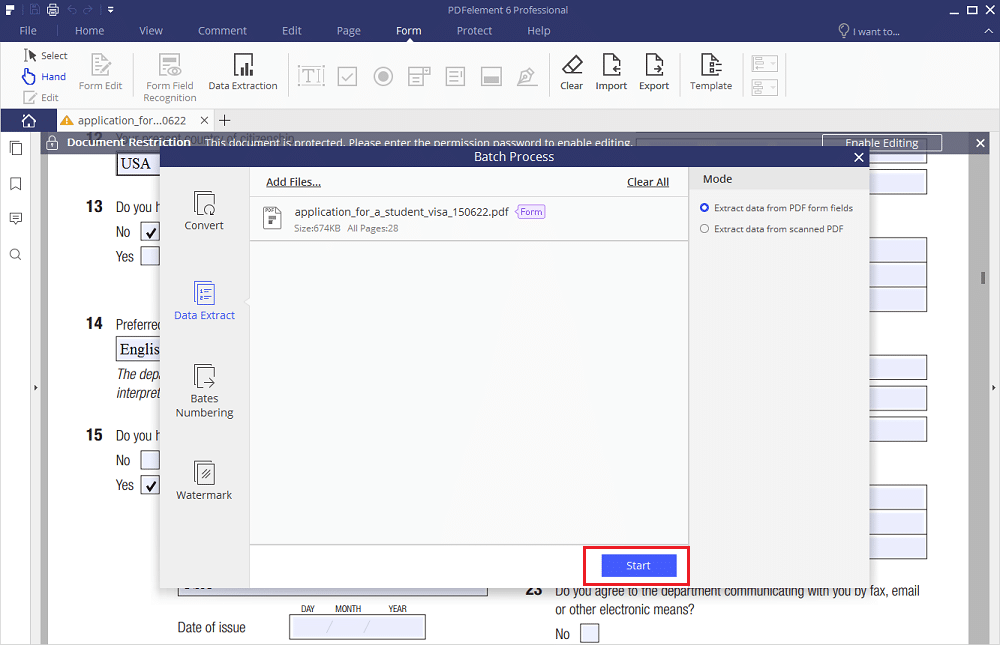
Task: Click the Date of issue field
Action: pos(357,627)
